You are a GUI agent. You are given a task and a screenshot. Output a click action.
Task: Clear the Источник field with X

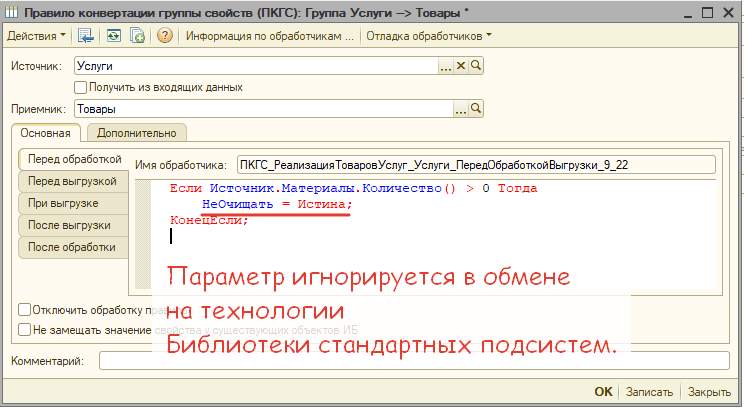pos(460,66)
